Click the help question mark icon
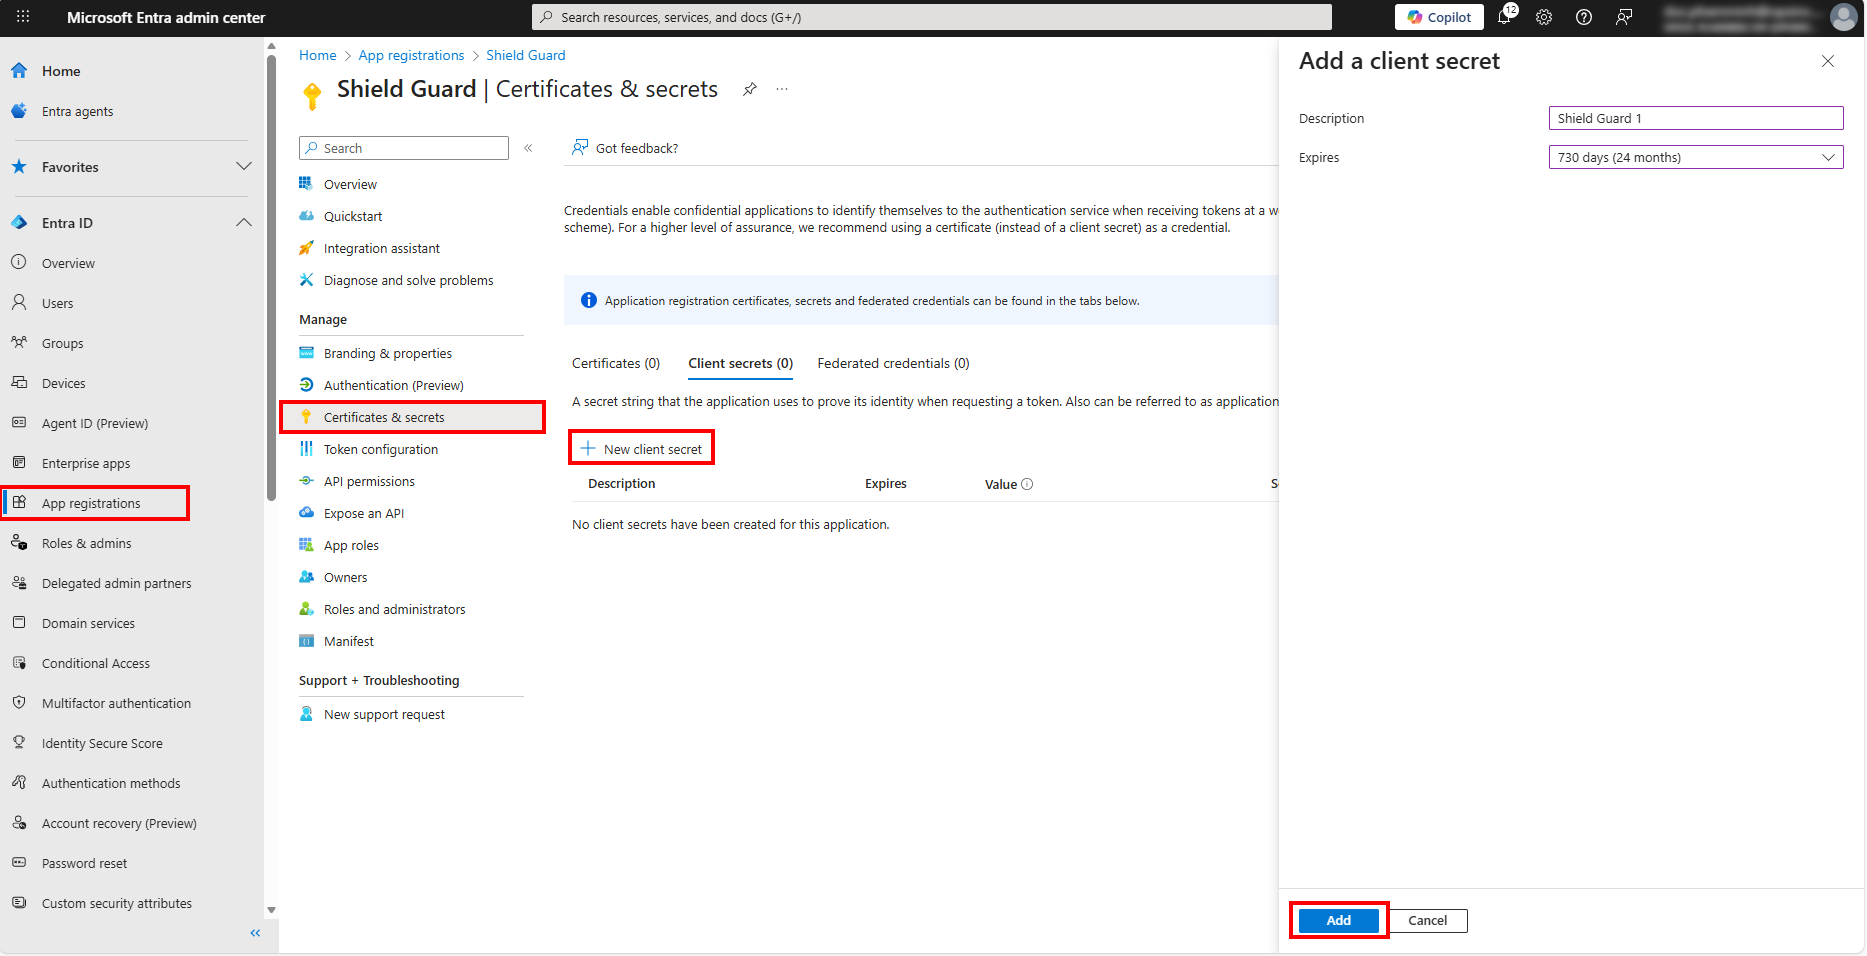 1584,17
